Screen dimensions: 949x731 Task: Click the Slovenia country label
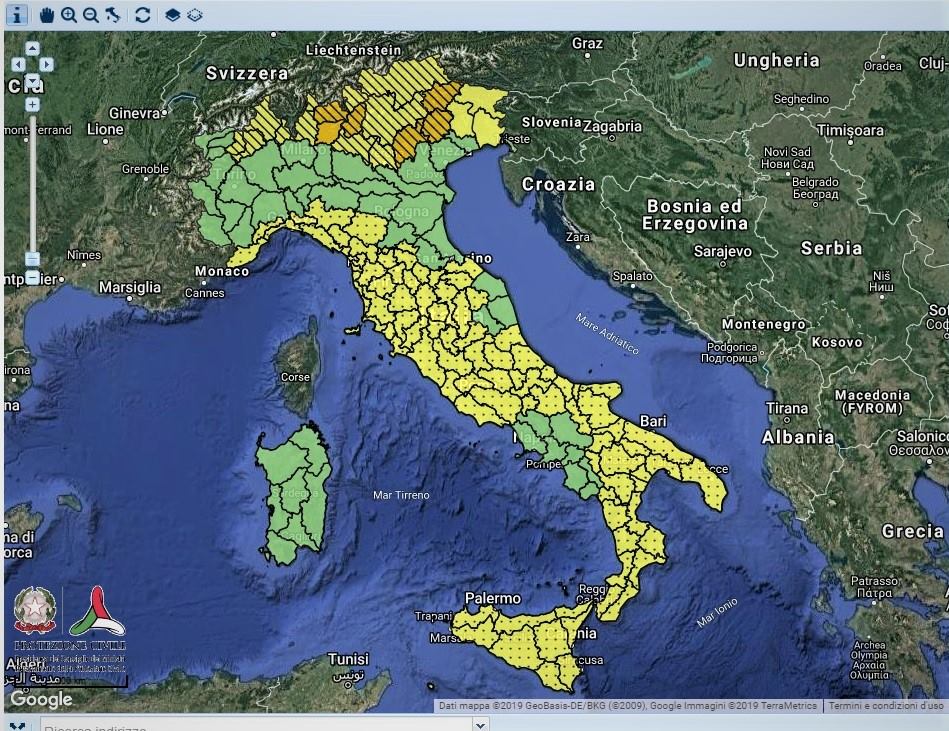pos(551,122)
